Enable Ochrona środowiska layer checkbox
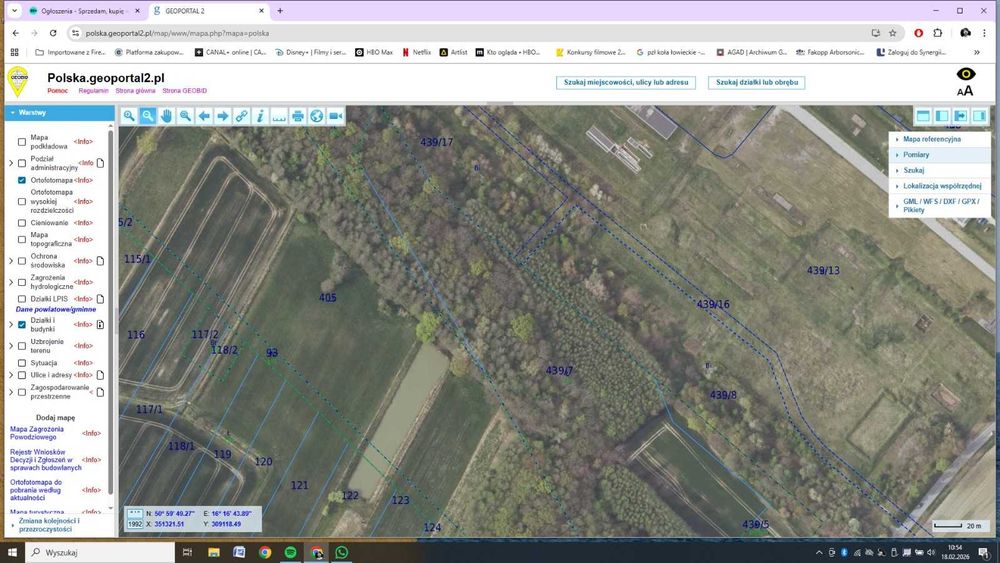The height and width of the screenshot is (563, 1000). [x=22, y=261]
